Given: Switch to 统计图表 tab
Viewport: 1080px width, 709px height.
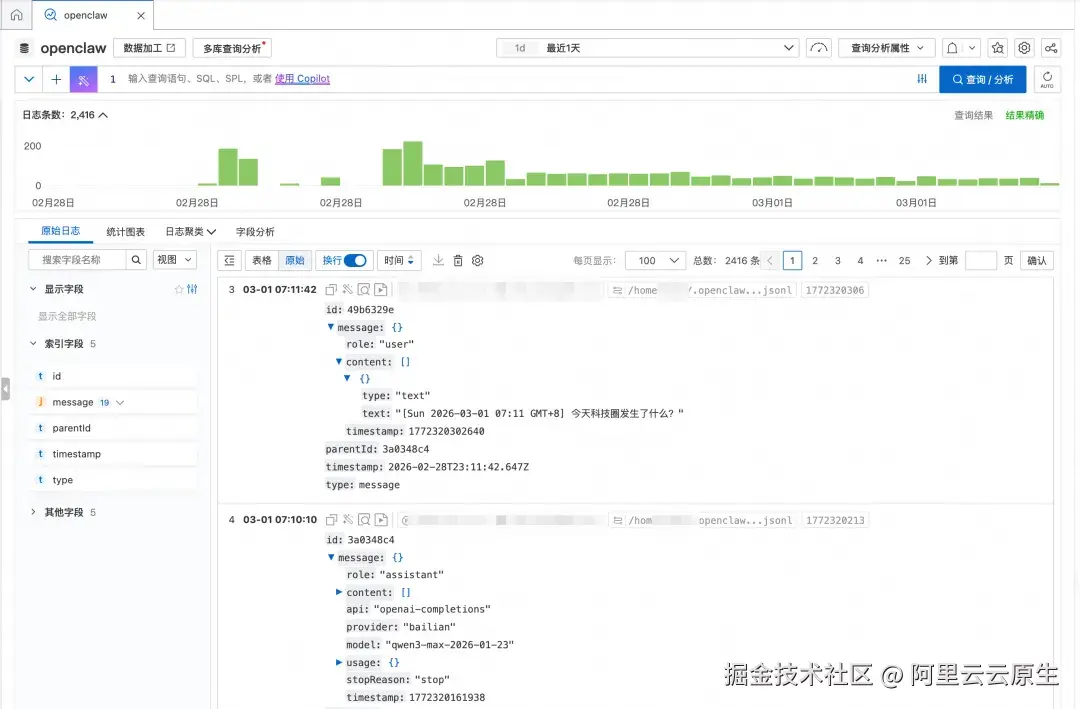Looking at the screenshot, I should point(125,232).
